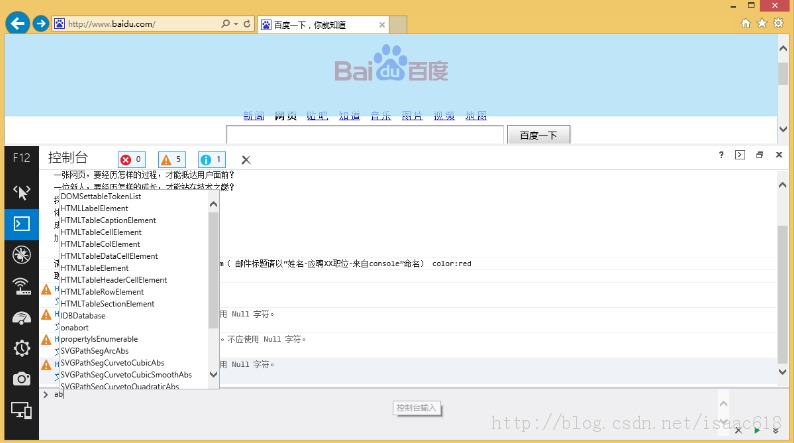Image resolution: width=794 pixels, height=443 pixels.
Task: Open the 图片 link on Baidu
Action: click(412, 116)
